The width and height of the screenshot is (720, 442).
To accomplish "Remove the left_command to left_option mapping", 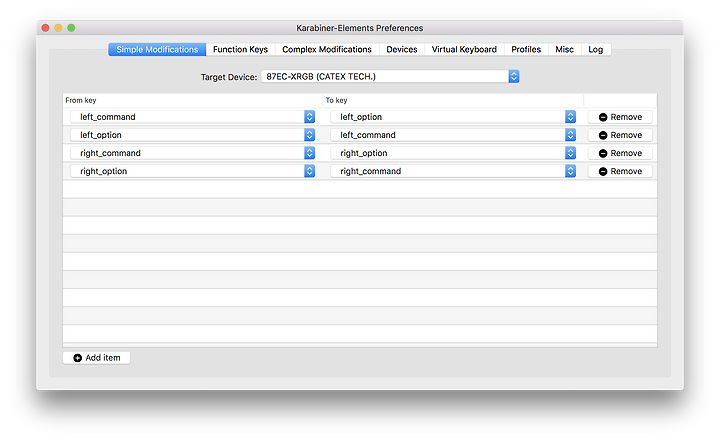I will pos(620,117).
